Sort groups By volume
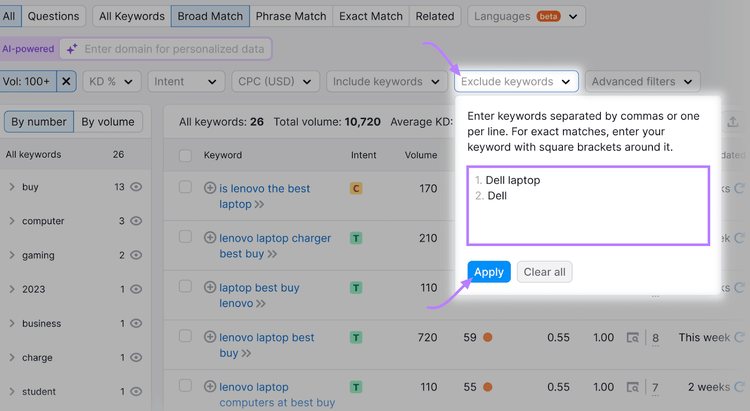 tap(108, 122)
